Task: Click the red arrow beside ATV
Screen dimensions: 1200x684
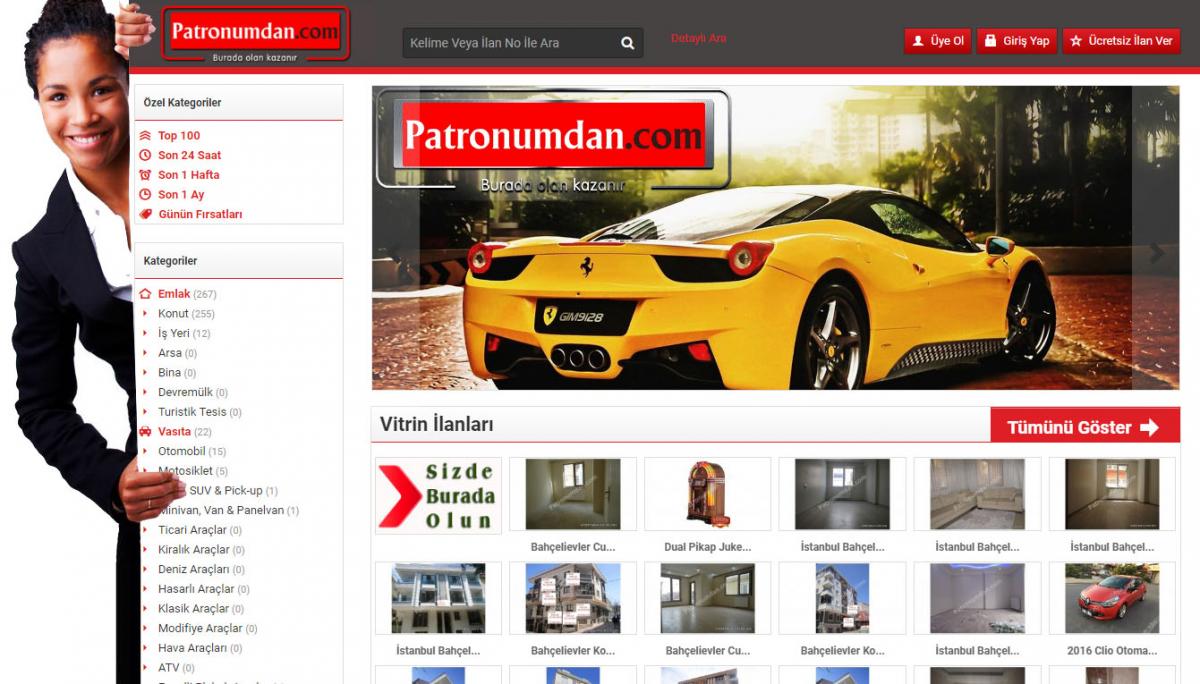Action: [x=146, y=668]
